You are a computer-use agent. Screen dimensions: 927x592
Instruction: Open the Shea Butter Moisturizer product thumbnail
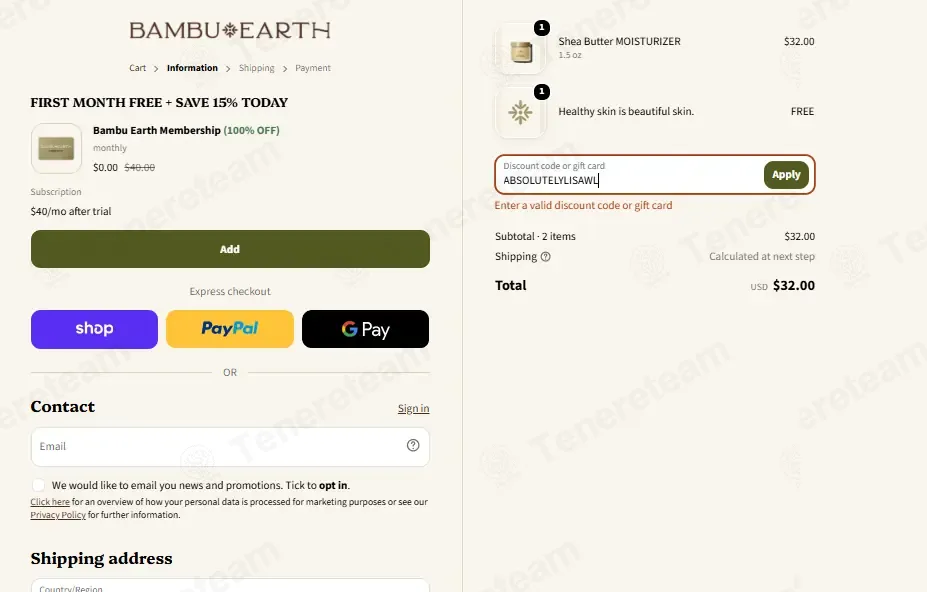coord(520,49)
